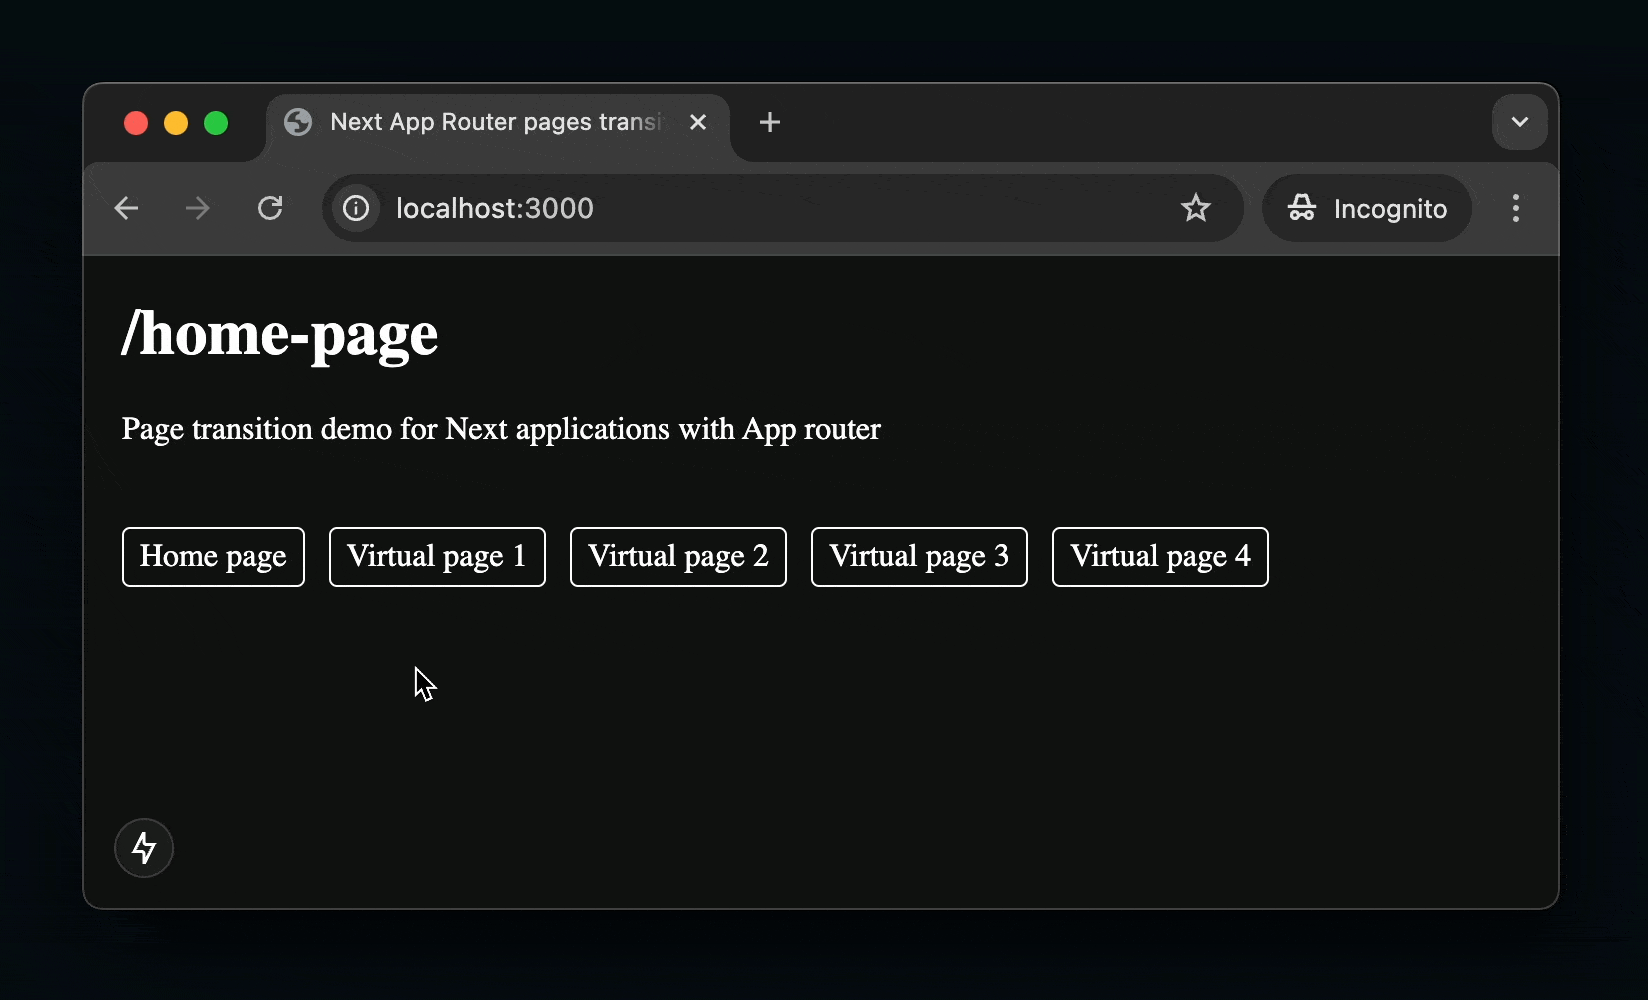Open Virtual page 3
The width and height of the screenshot is (1648, 1000).
[x=919, y=557]
